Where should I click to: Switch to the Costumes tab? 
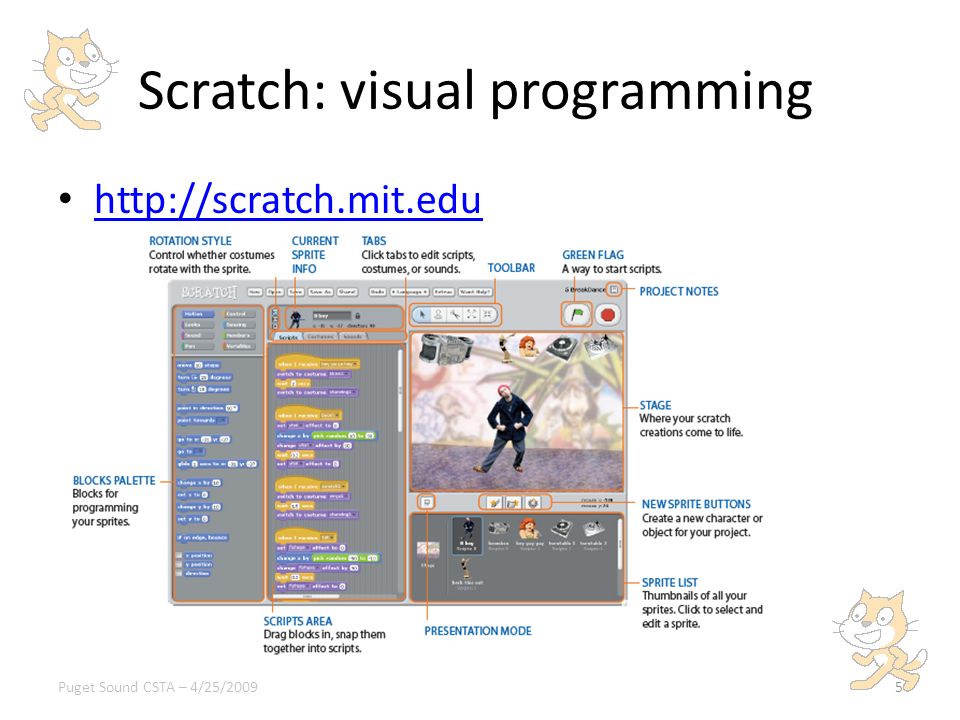pos(321,336)
